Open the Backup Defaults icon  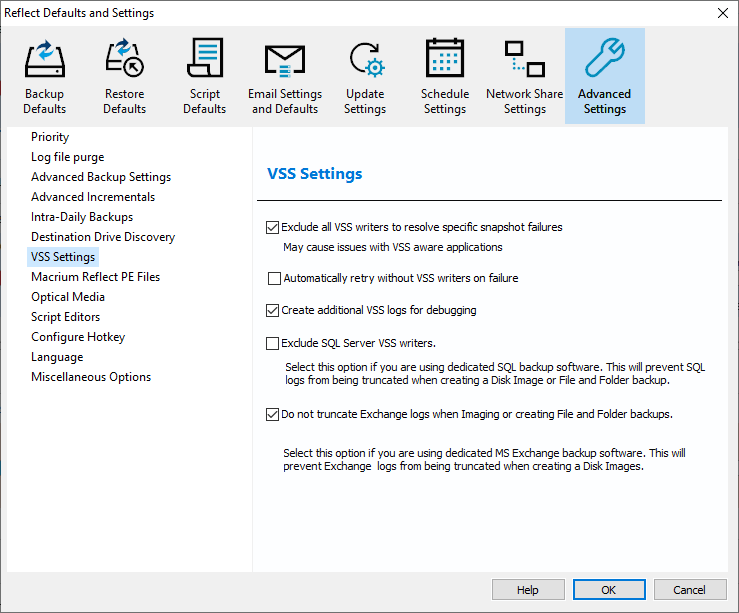(44, 60)
